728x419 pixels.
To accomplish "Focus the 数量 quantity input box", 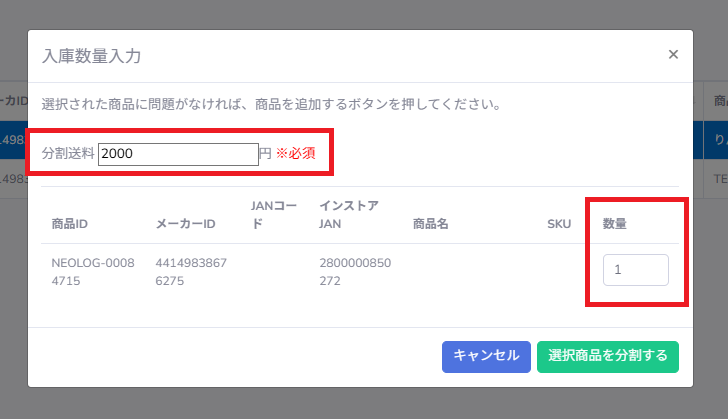I will click(636, 270).
